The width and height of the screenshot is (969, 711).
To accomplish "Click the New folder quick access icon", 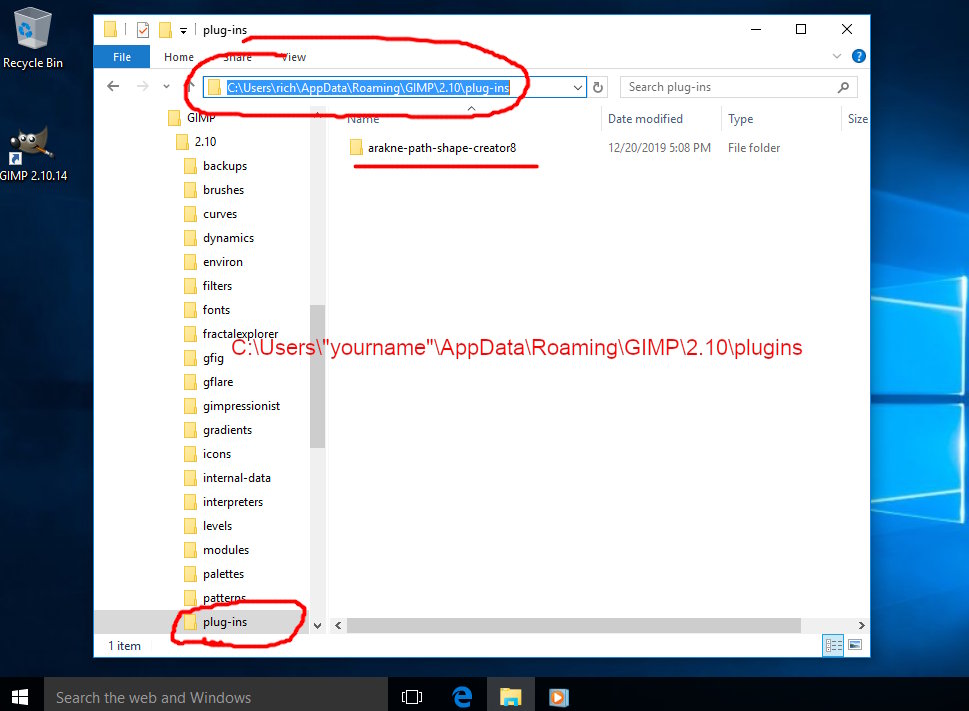I will pyautogui.click(x=165, y=29).
